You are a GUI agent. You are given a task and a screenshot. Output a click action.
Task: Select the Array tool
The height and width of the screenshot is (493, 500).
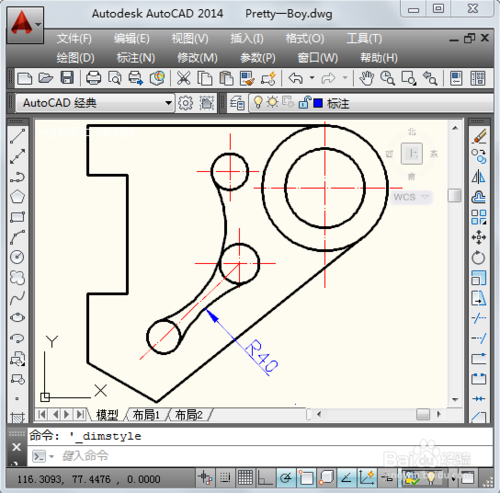[x=479, y=217]
